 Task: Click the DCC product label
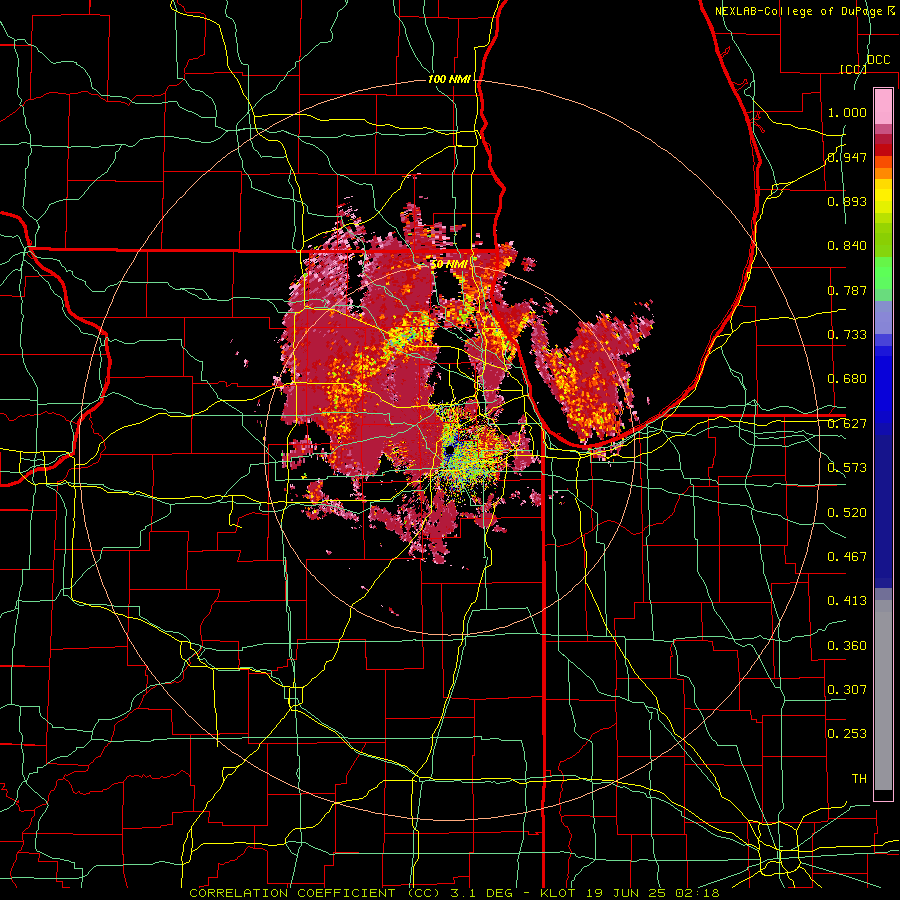tap(878, 59)
